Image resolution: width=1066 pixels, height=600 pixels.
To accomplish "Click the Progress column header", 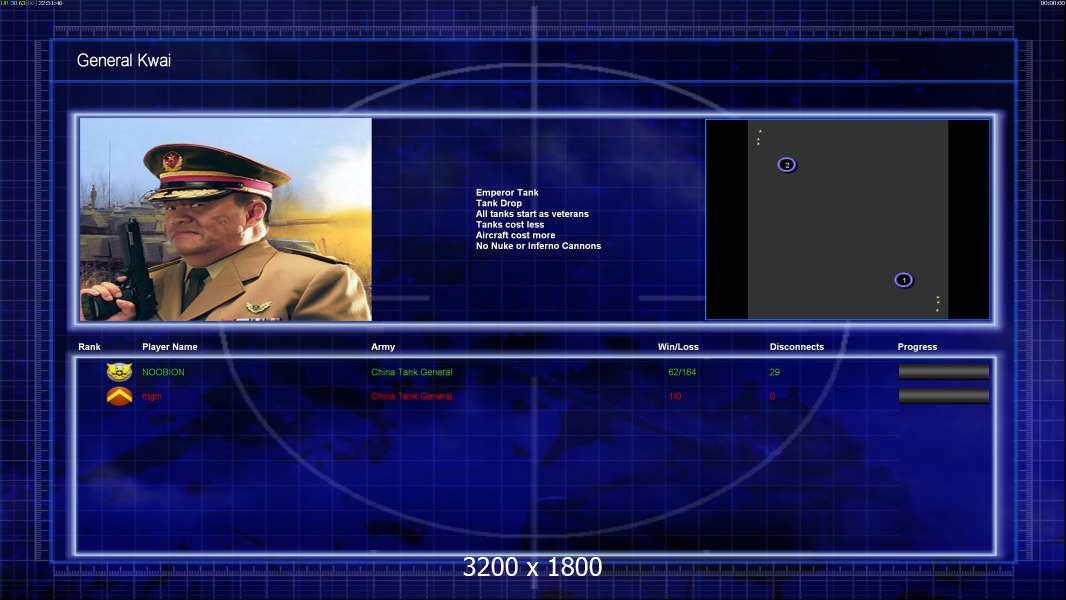I will tap(917, 347).
